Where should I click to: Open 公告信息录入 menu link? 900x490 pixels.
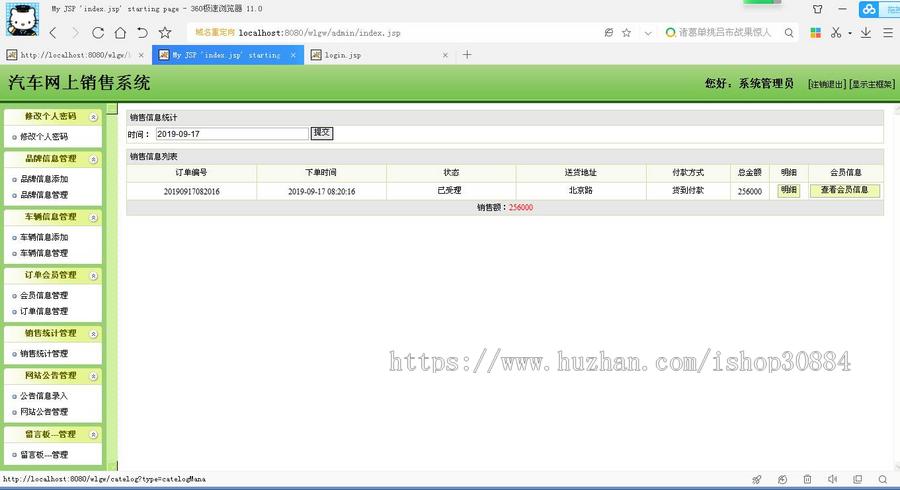(x=44, y=396)
